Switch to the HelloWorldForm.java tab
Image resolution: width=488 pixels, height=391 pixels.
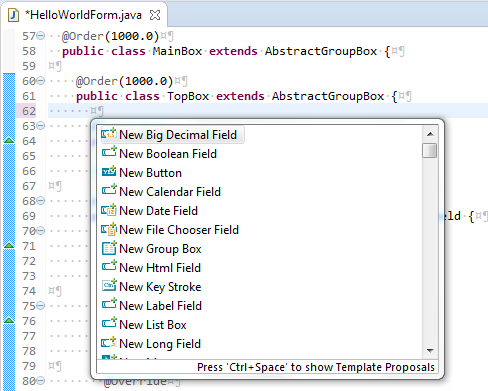tap(83, 15)
